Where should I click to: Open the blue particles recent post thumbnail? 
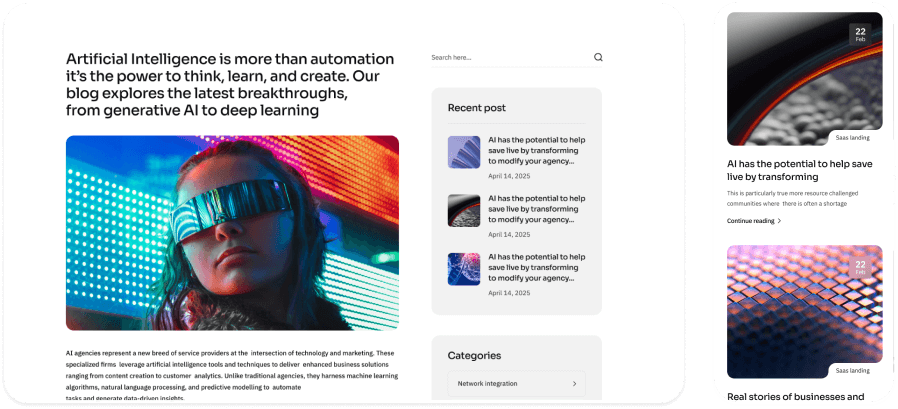(464, 268)
